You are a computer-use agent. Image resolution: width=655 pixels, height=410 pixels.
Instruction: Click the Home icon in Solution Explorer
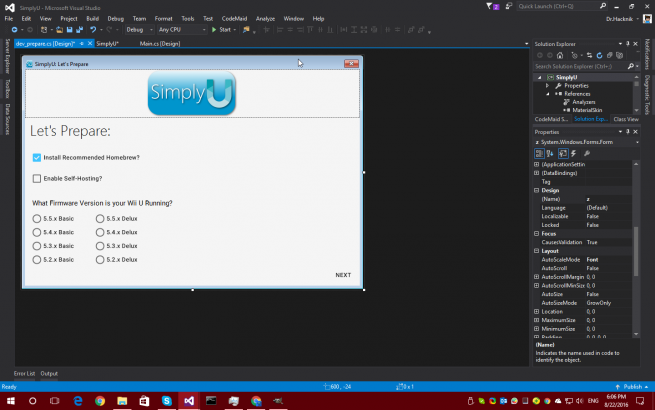pyautogui.click(x=560, y=55)
